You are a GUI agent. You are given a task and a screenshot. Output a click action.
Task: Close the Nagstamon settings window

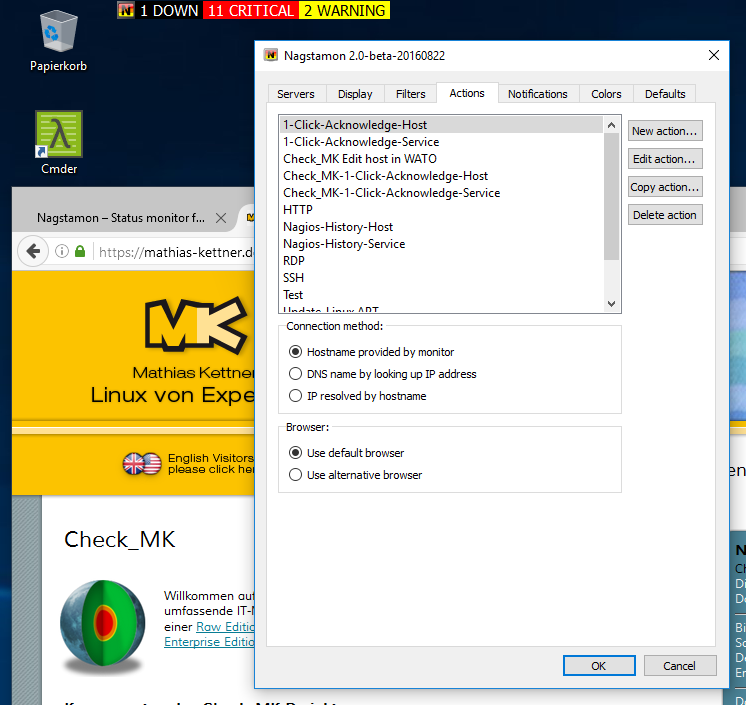[x=714, y=55]
